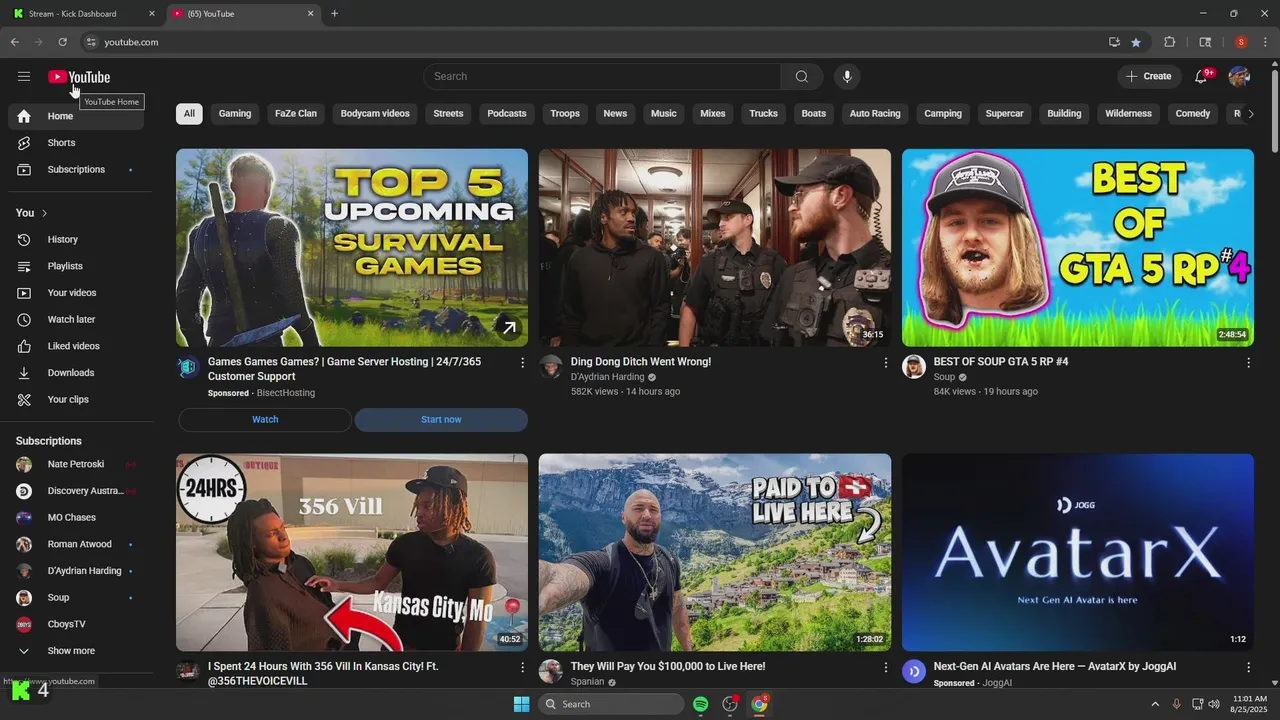Click Watch button on BisectHosting ad

pyautogui.click(x=265, y=420)
